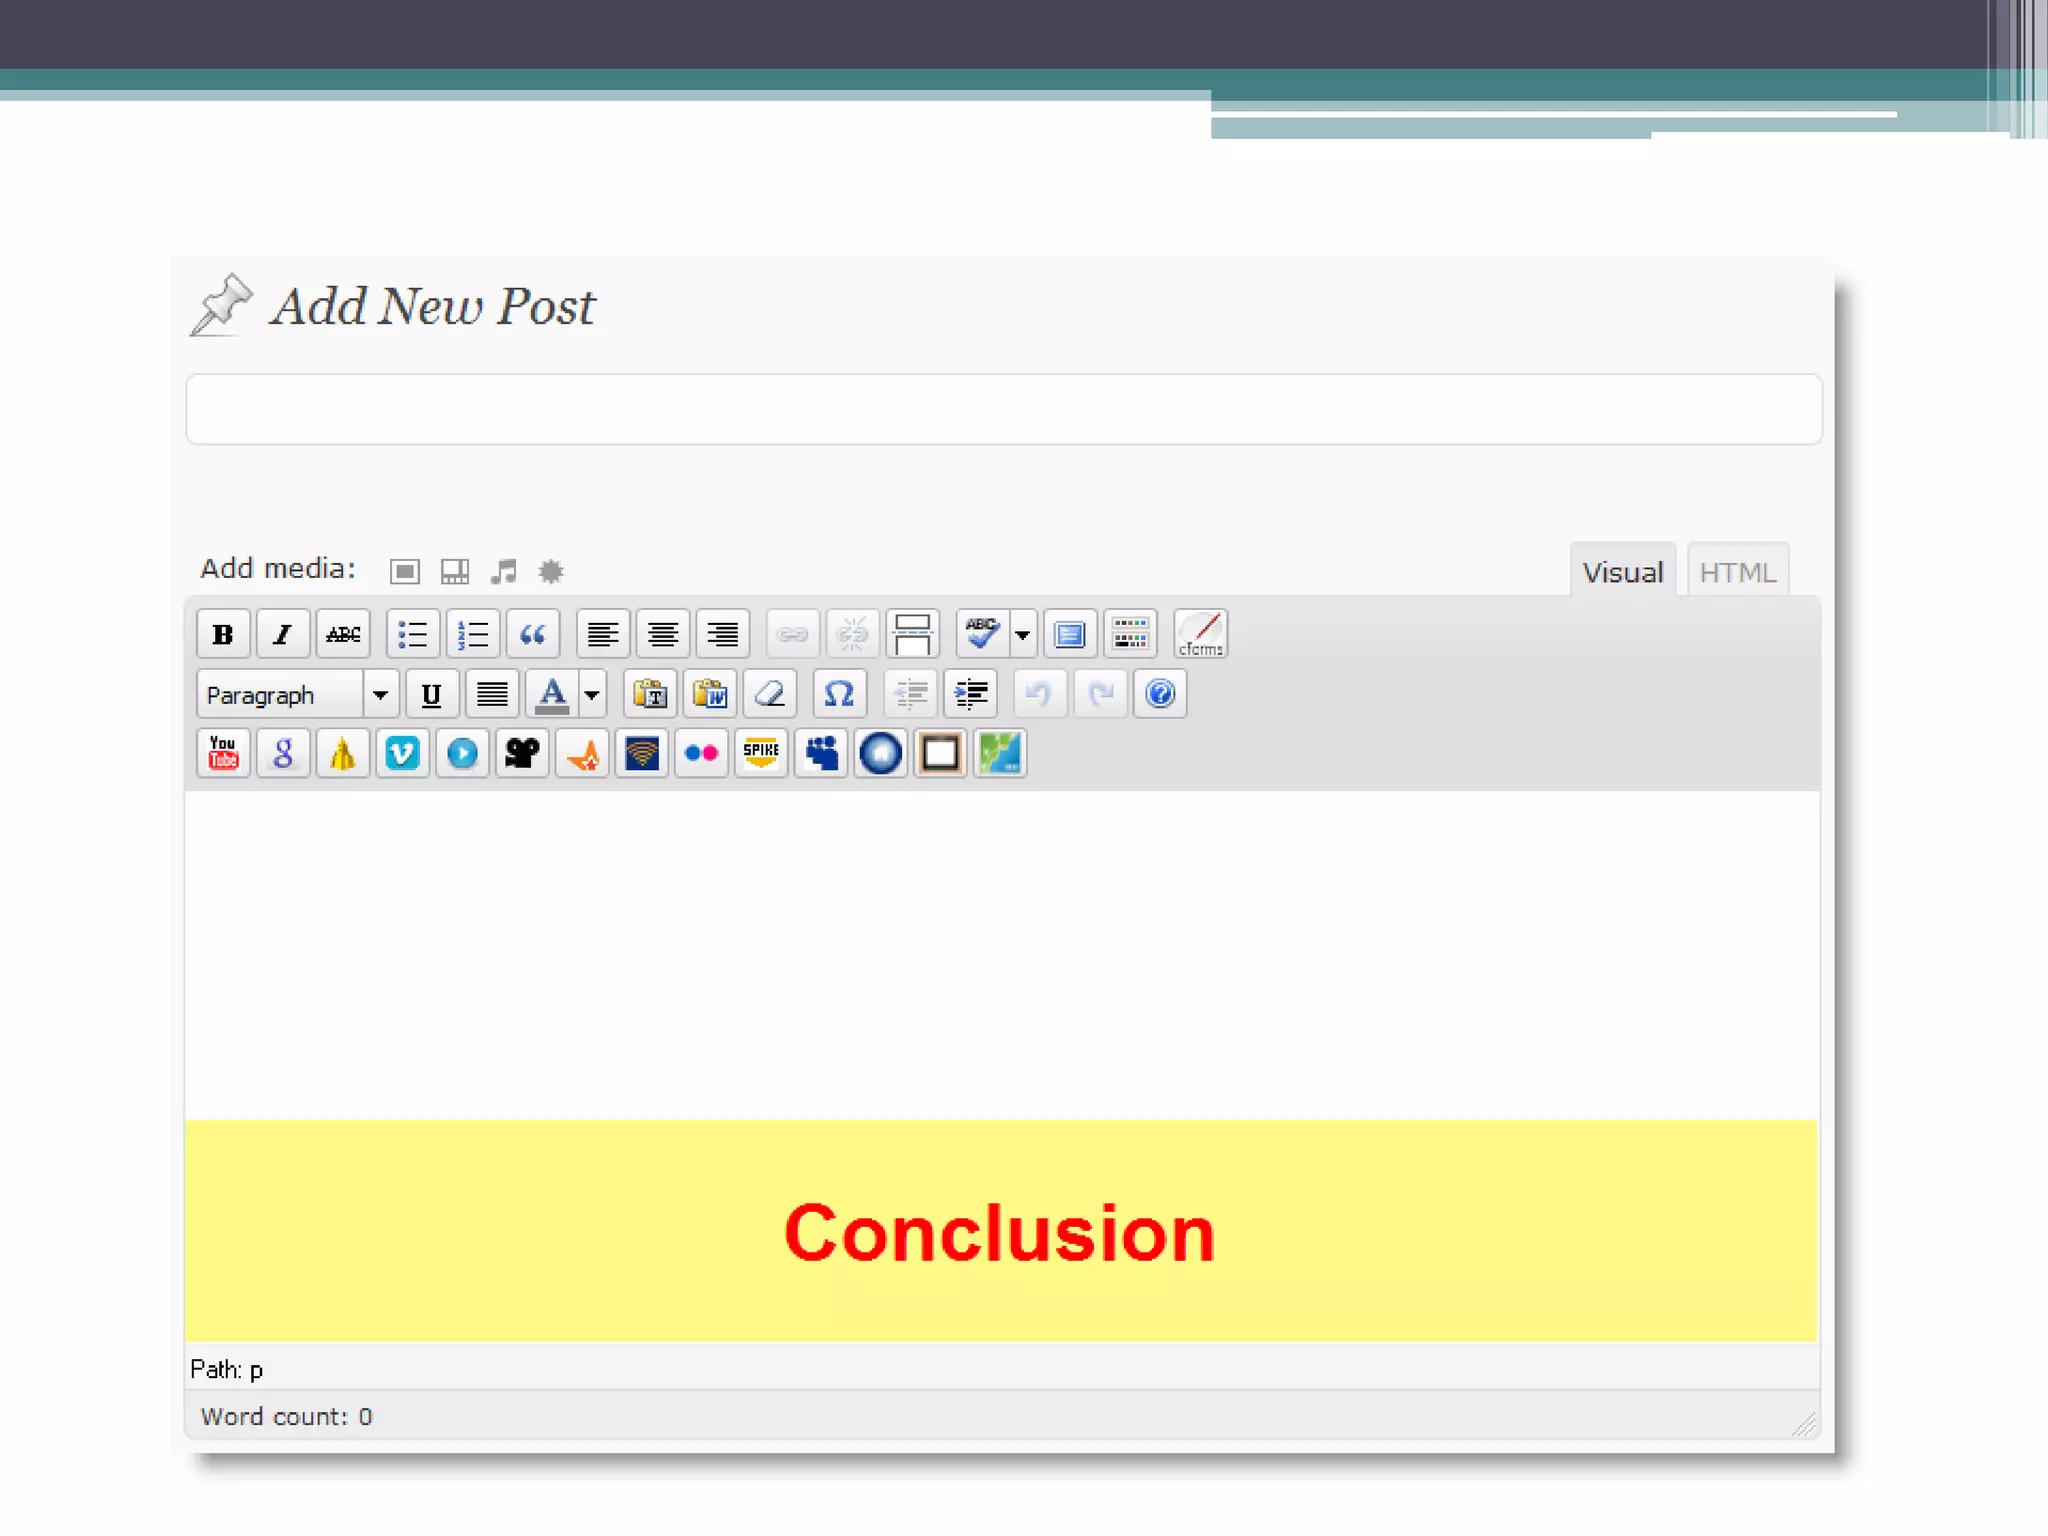This screenshot has height=1536, width=2048.
Task: Click the post title input field
Action: tap(1003, 409)
